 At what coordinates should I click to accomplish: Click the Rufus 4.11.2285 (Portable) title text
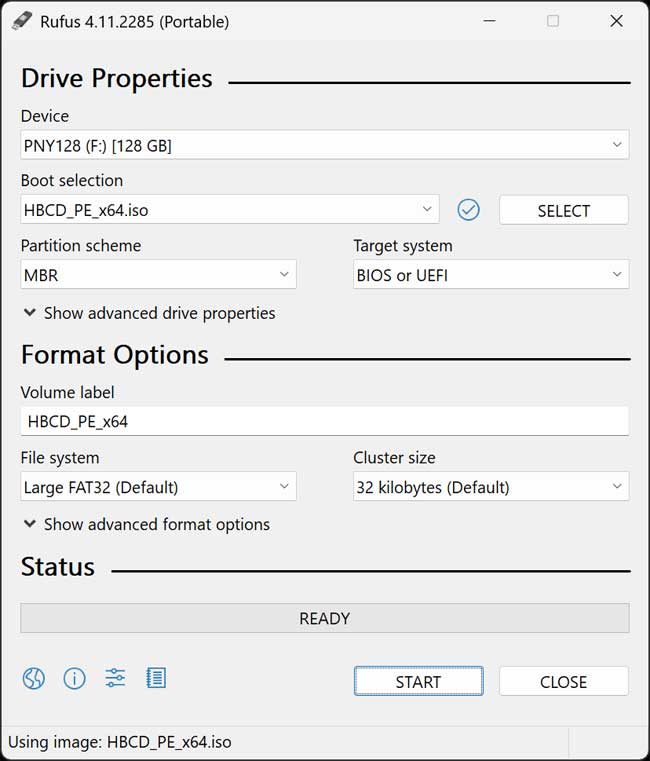[x=134, y=22]
